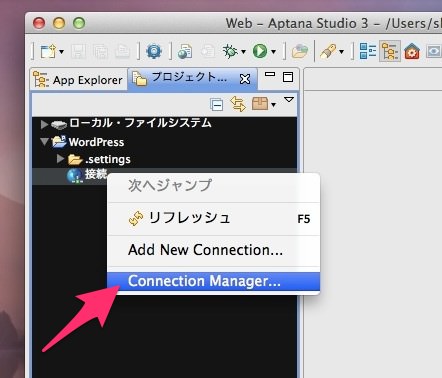
Task: Click the yellow window minimize button
Action: 59,23
